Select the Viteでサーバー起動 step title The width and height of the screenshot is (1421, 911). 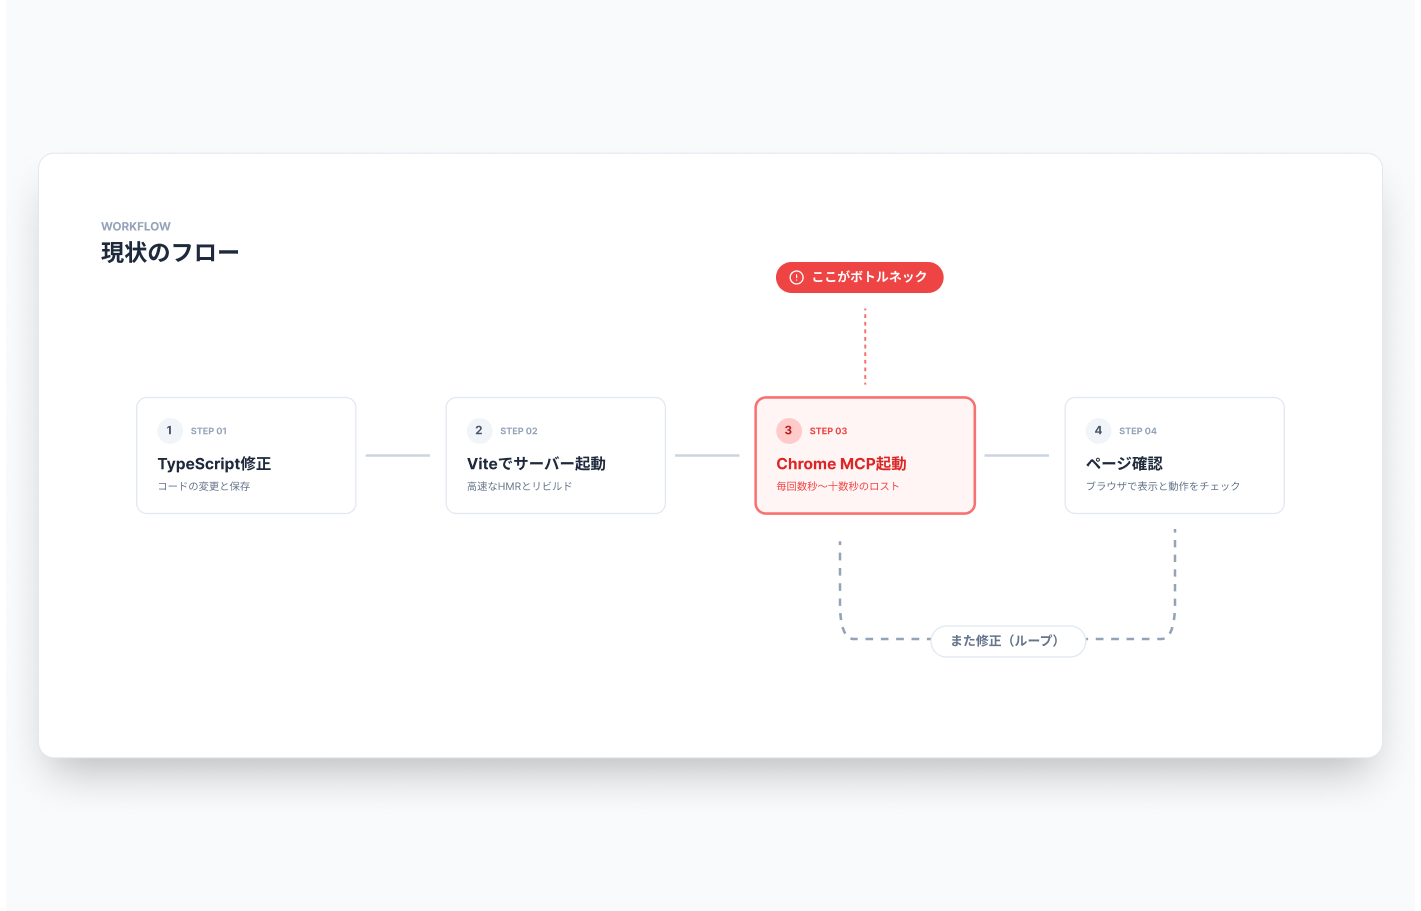[x=536, y=464]
